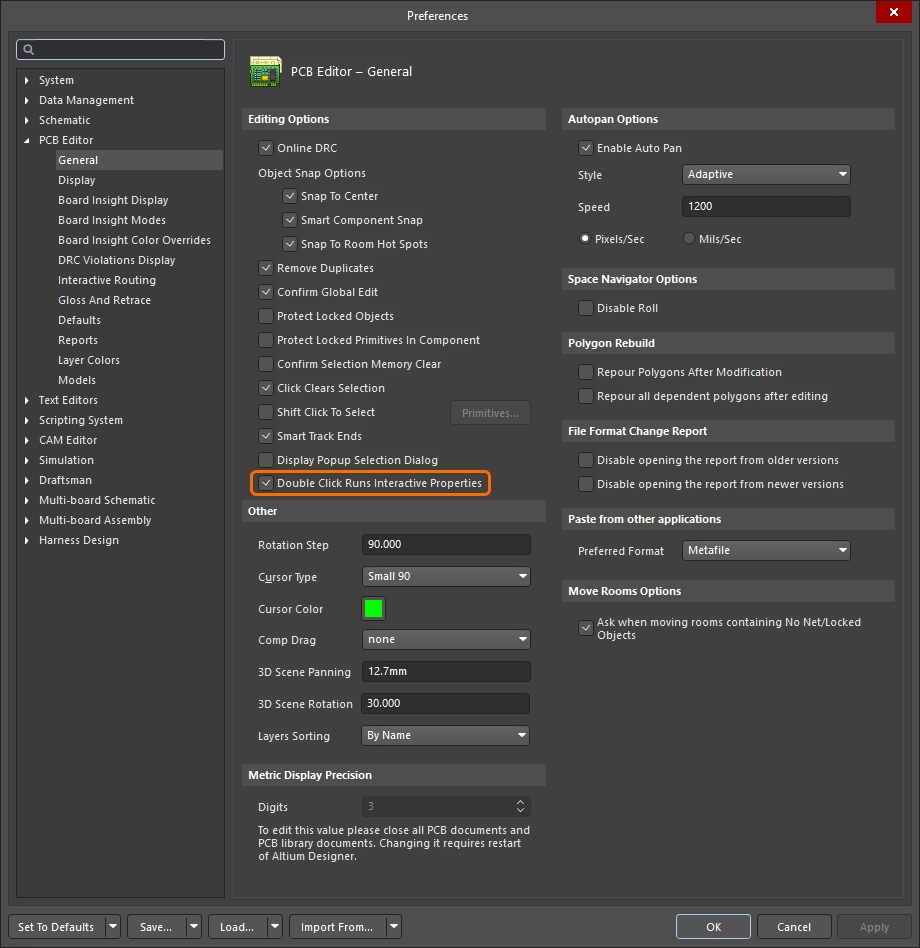The width and height of the screenshot is (920, 948).
Task: Expand the System tree node
Action: (27, 80)
